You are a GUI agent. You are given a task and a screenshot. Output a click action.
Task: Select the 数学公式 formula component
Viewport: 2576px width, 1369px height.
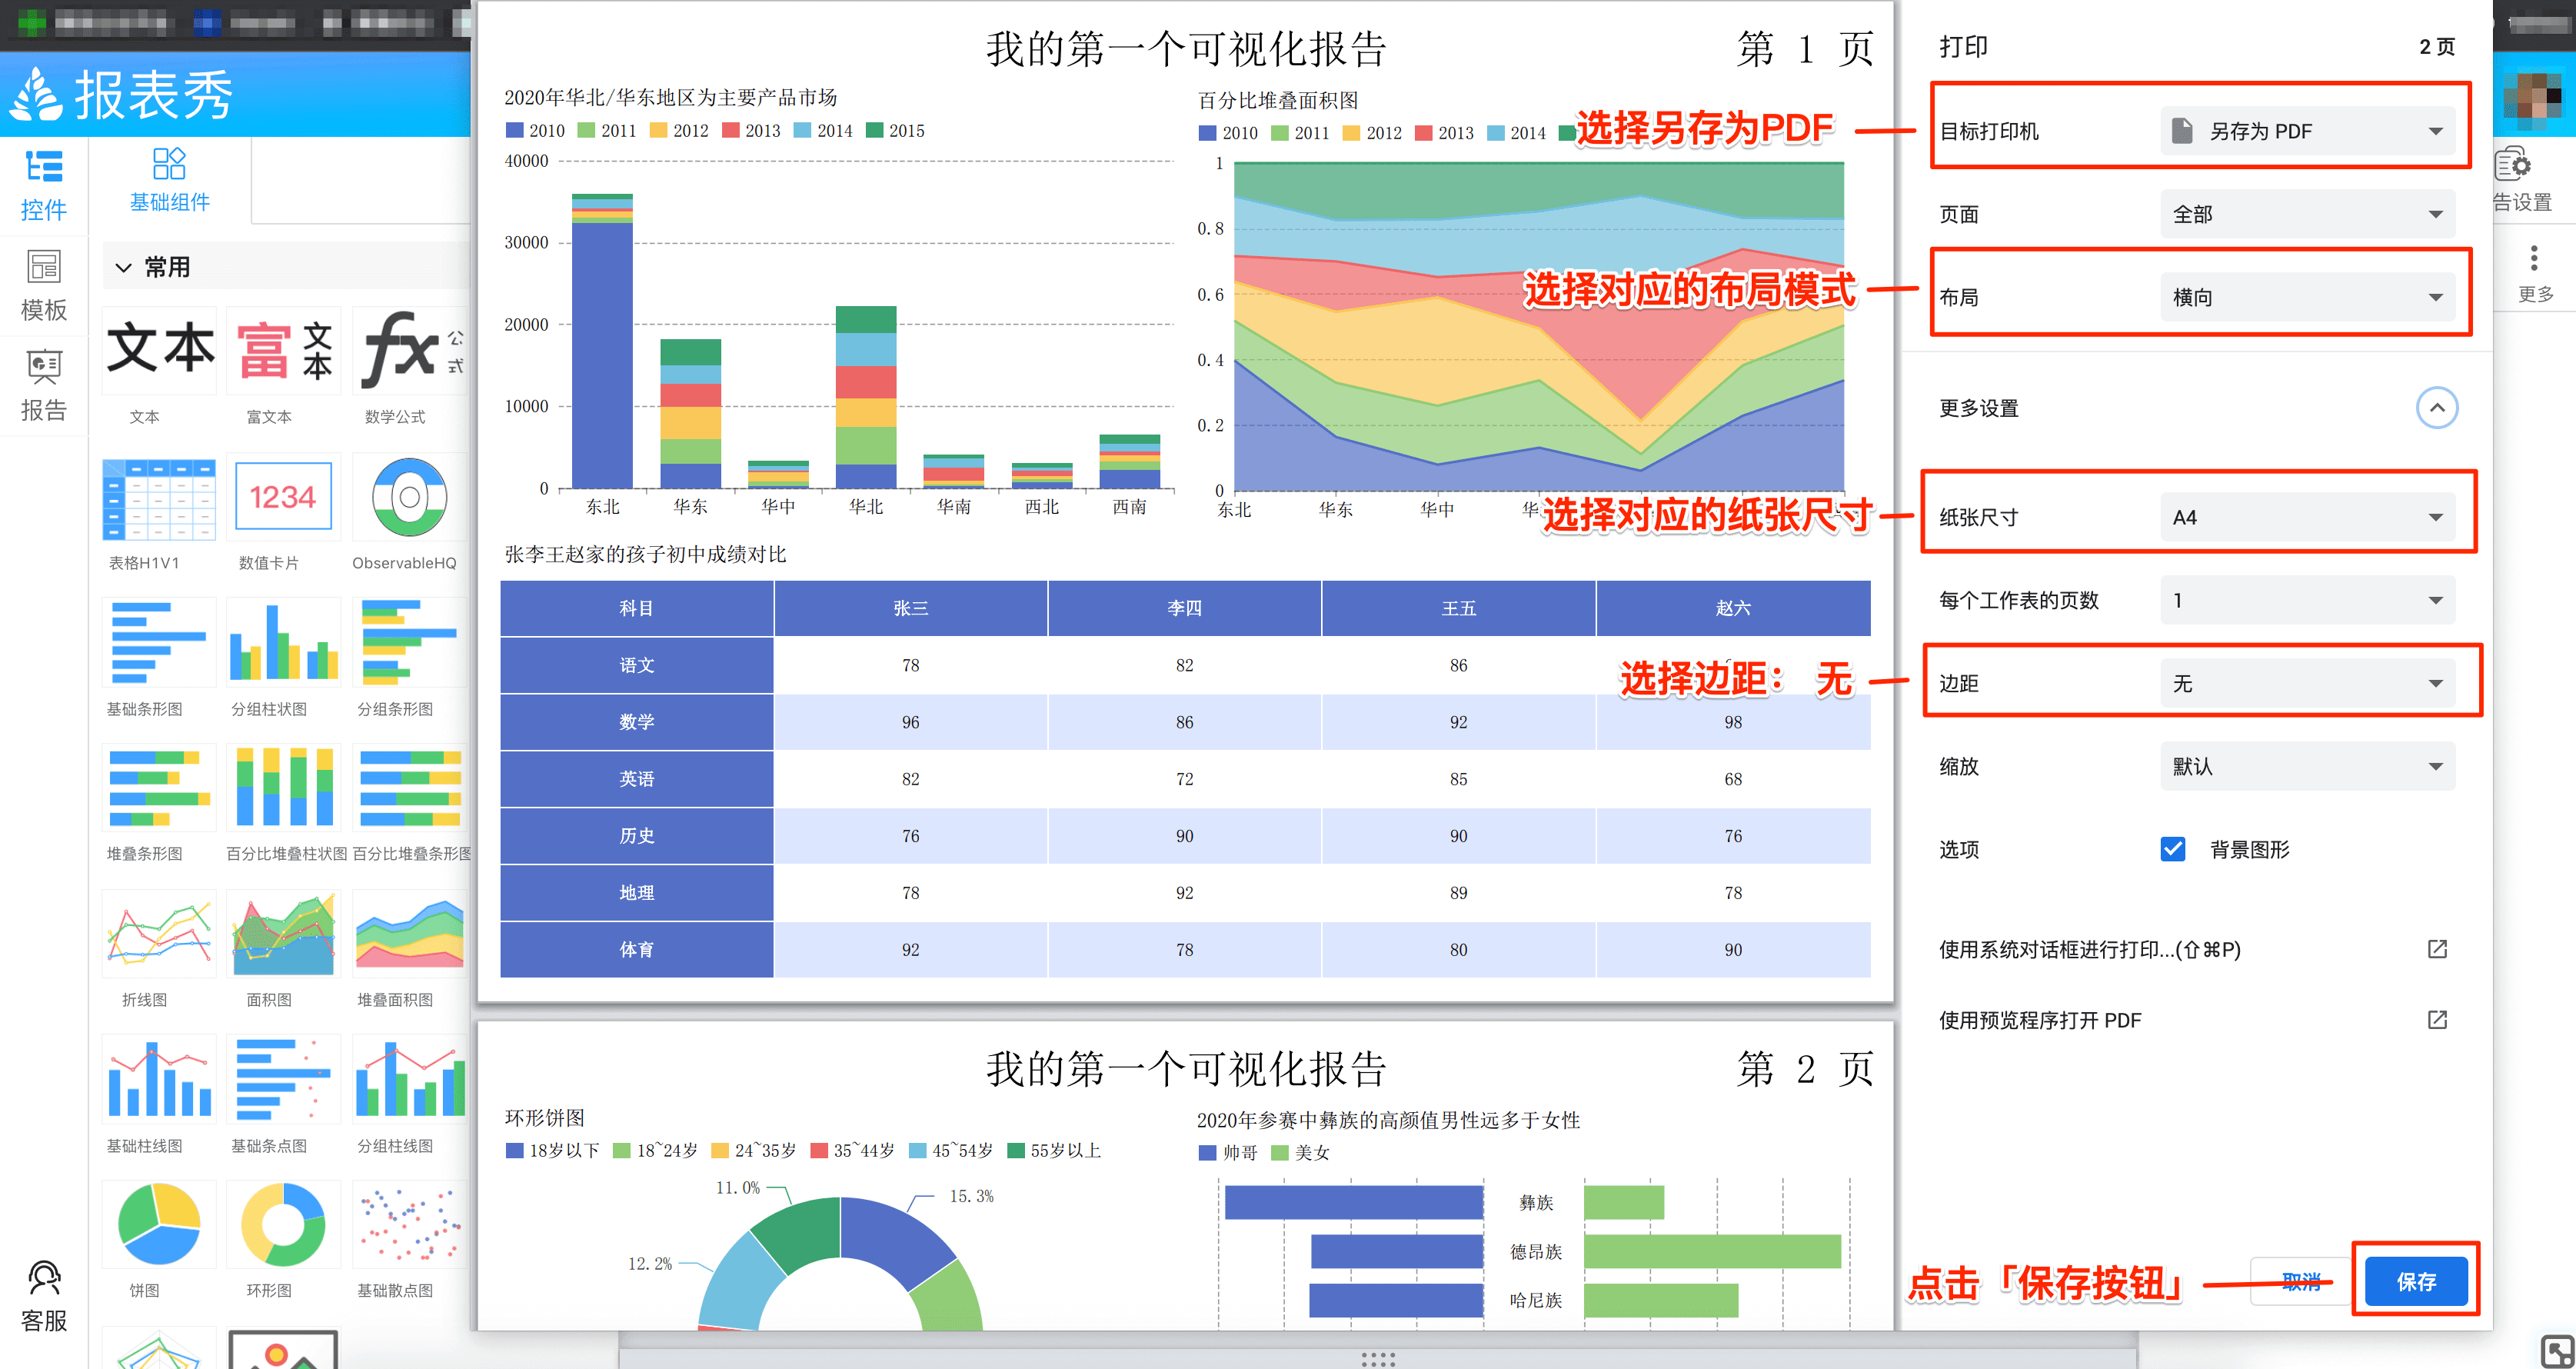(x=409, y=350)
